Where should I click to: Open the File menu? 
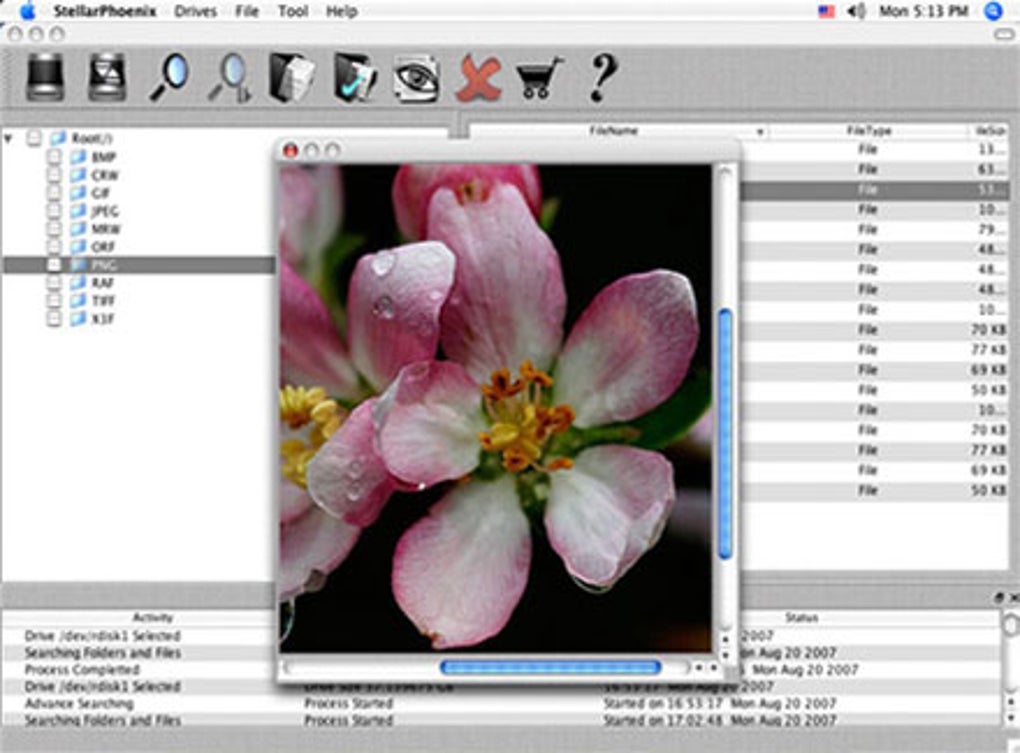(x=247, y=11)
